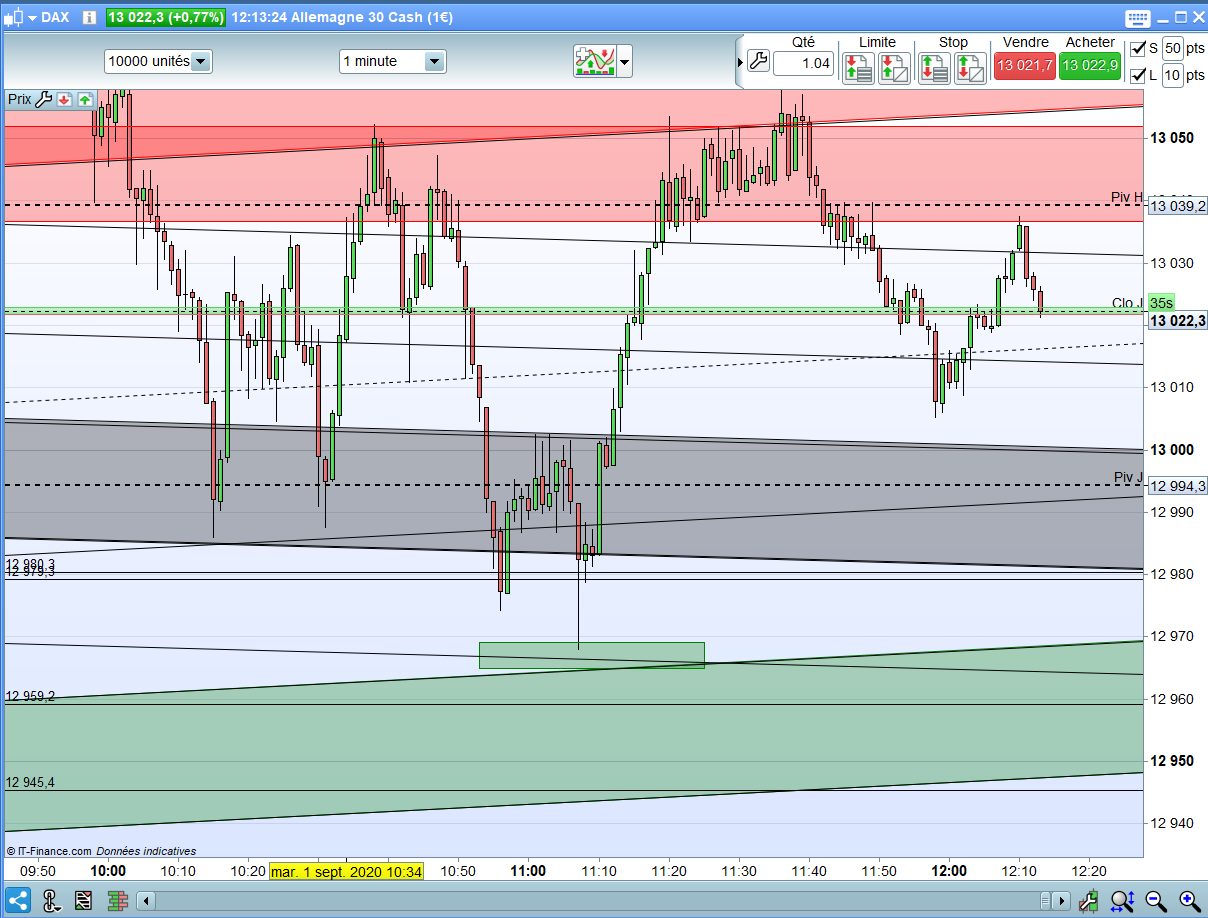The width and height of the screenshot is (1208, 918).
Task: Click the scrollbar left arrow
Action: pyautogui.click(x=146, y=901)
